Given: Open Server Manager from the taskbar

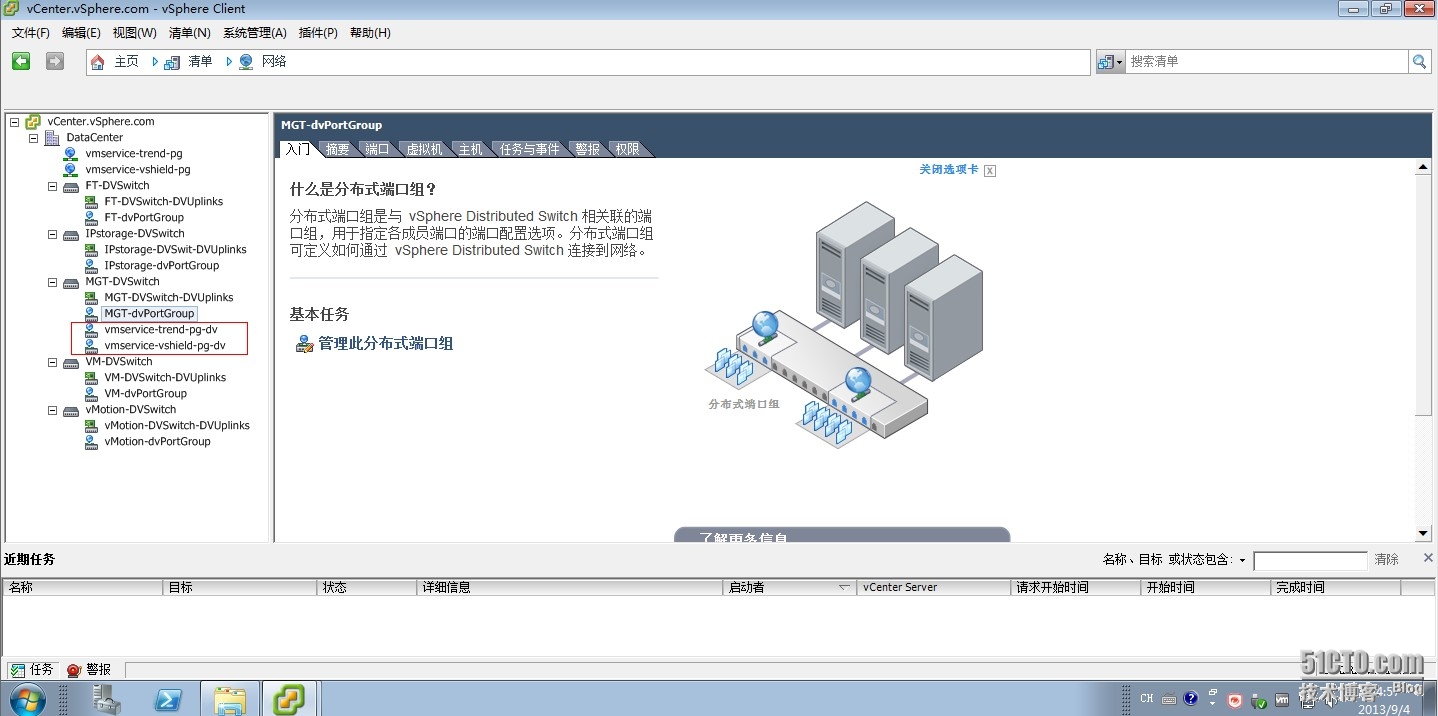Looking at the screenshot, I should [106, 699].
